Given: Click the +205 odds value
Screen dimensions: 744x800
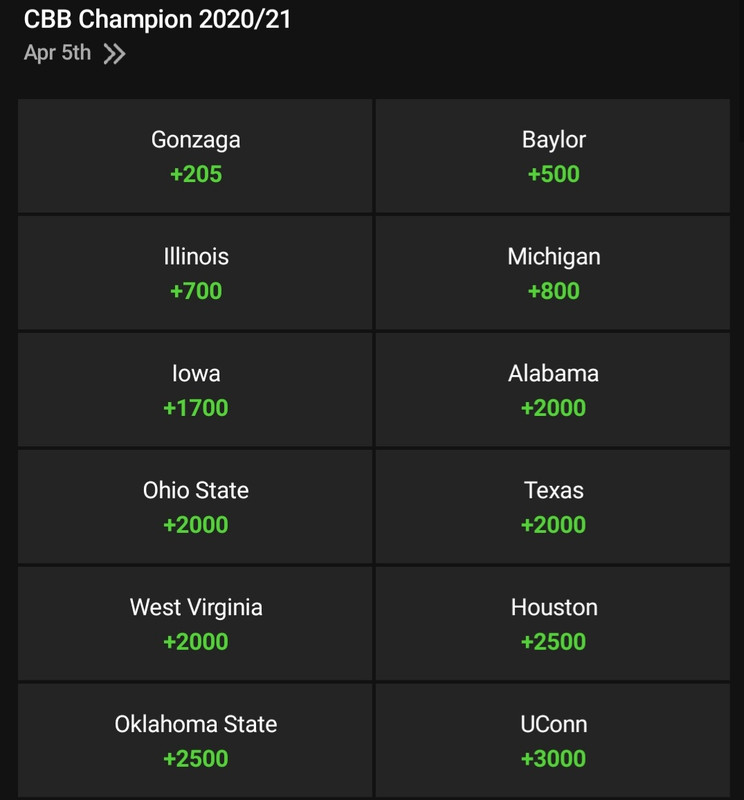Looking at the screenshot, I should point(196,174).
